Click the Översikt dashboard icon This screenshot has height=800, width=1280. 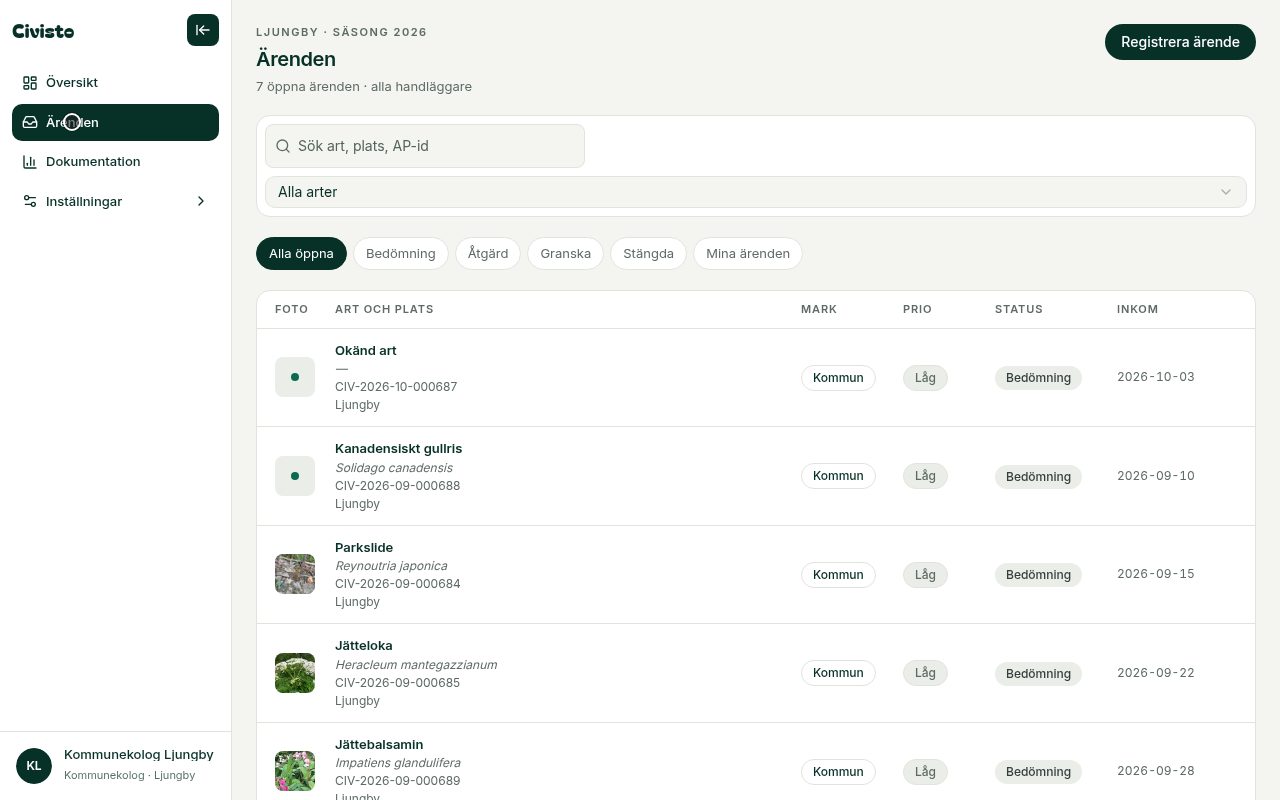30,83
